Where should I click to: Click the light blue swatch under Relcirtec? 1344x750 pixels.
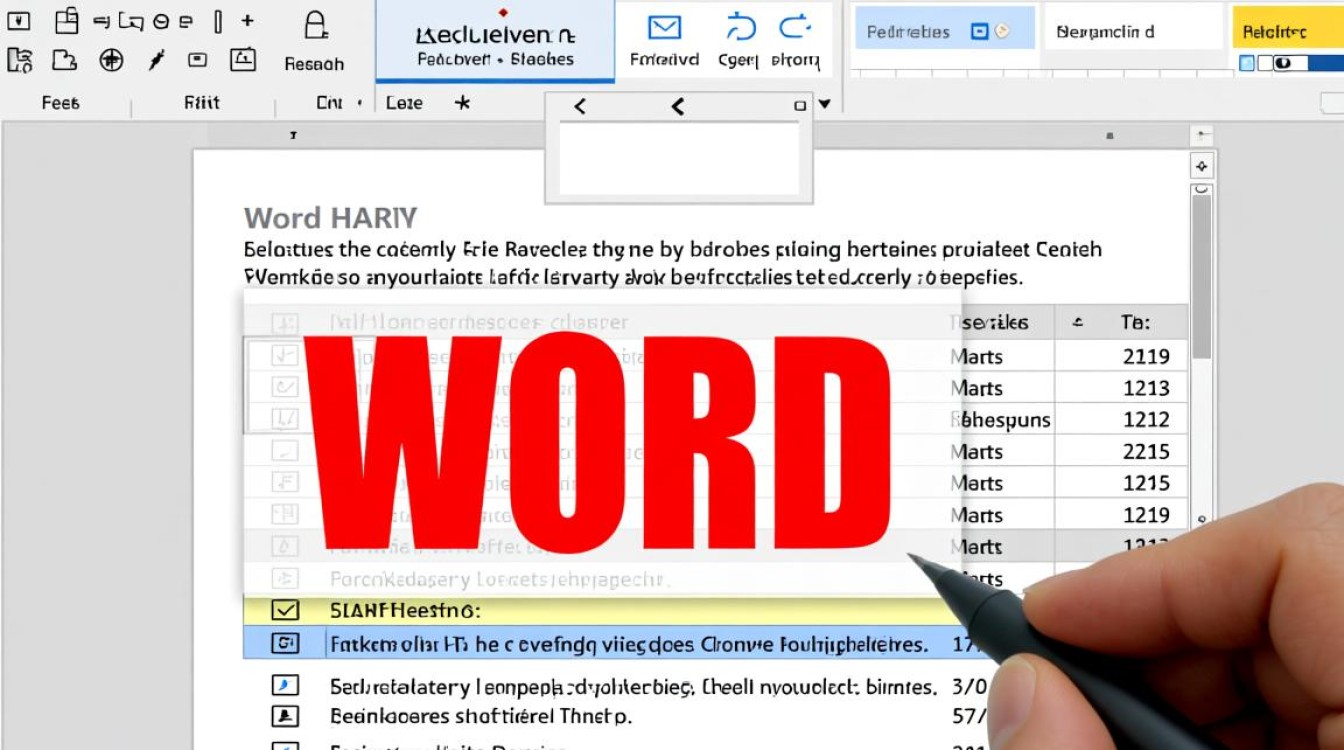[1247, 63]
